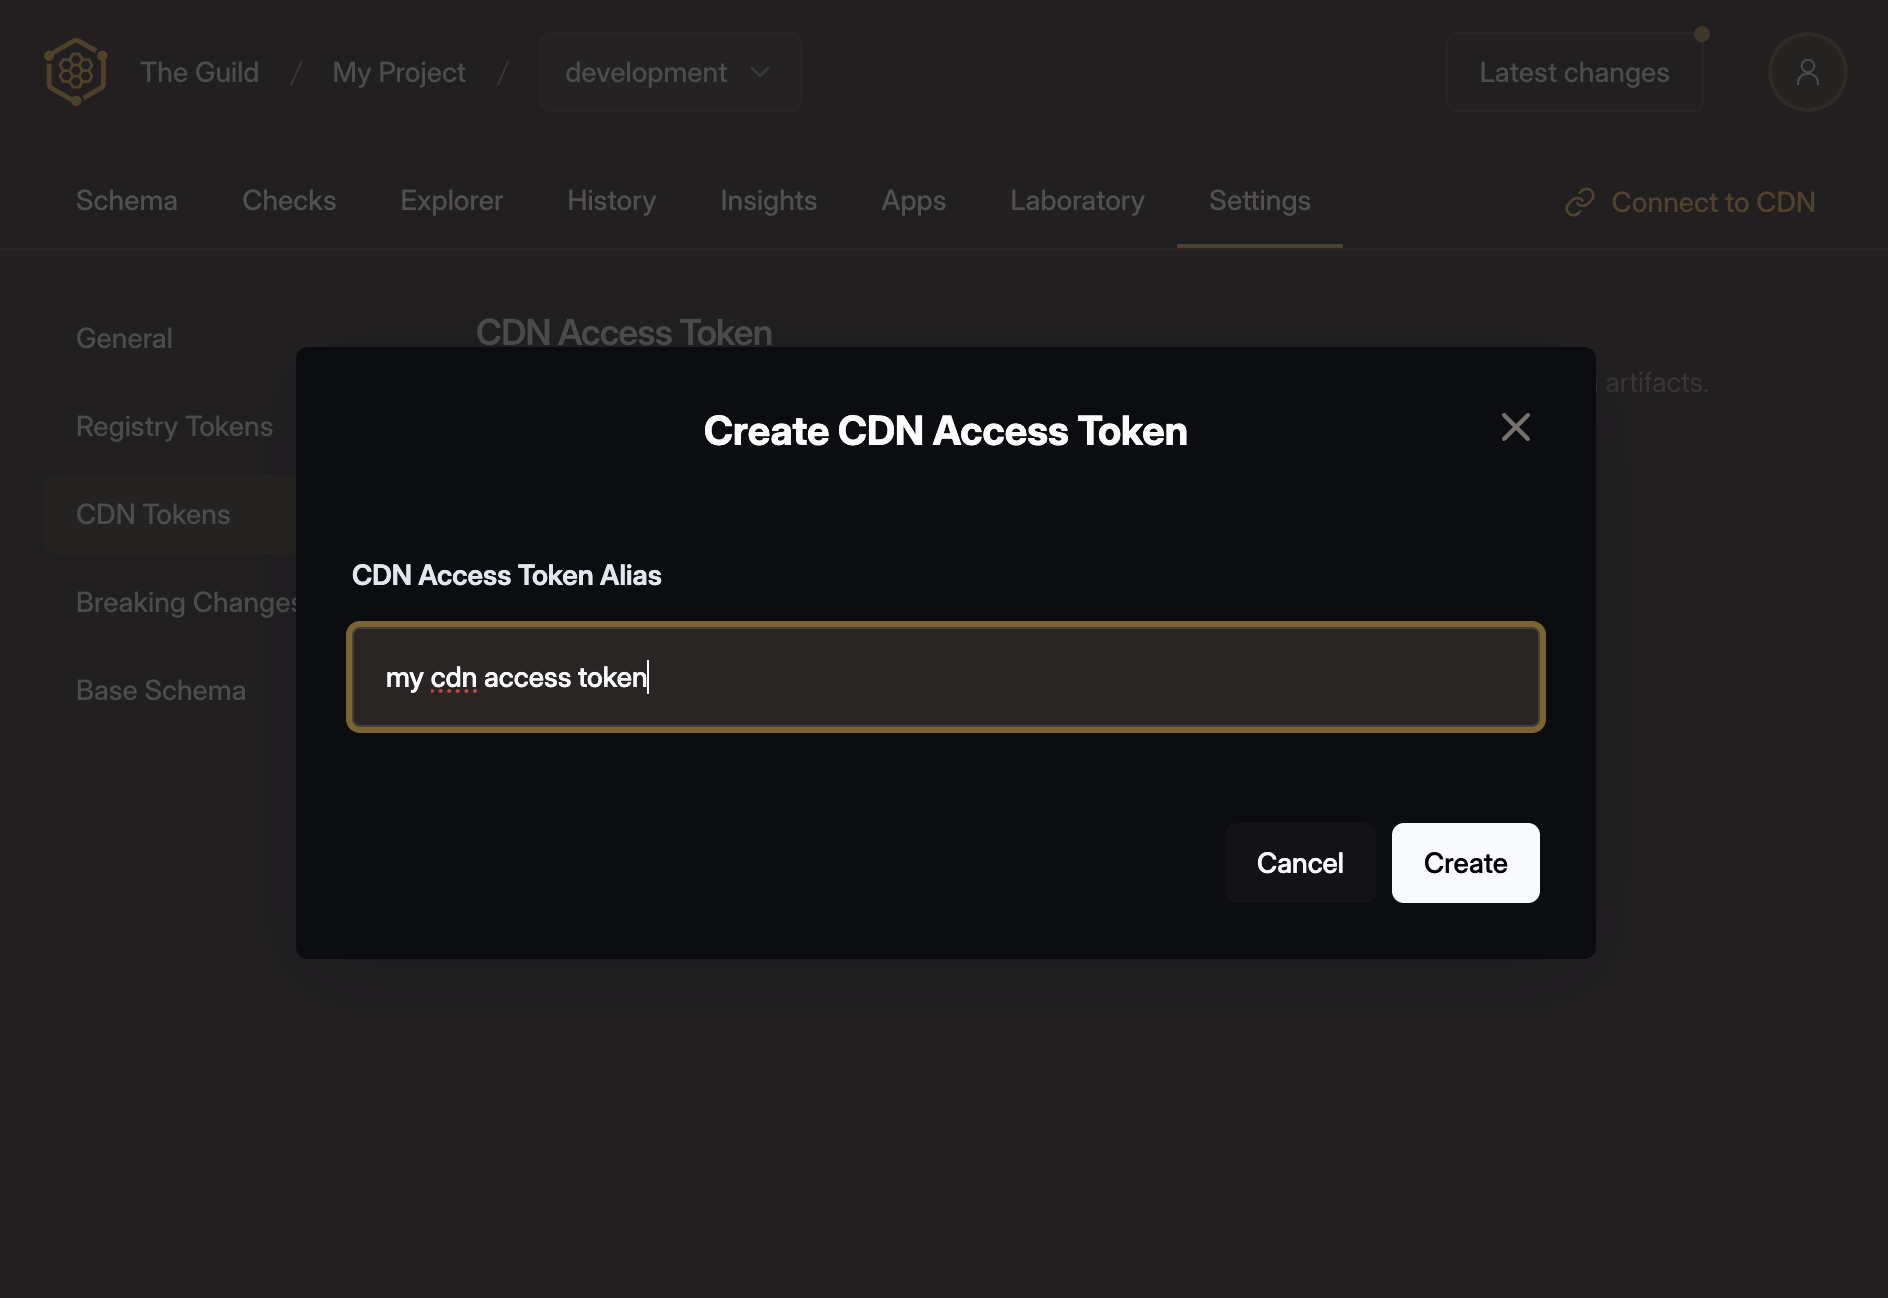Select the Explorer tab
1888x1298 pixels.
[451, 200]
